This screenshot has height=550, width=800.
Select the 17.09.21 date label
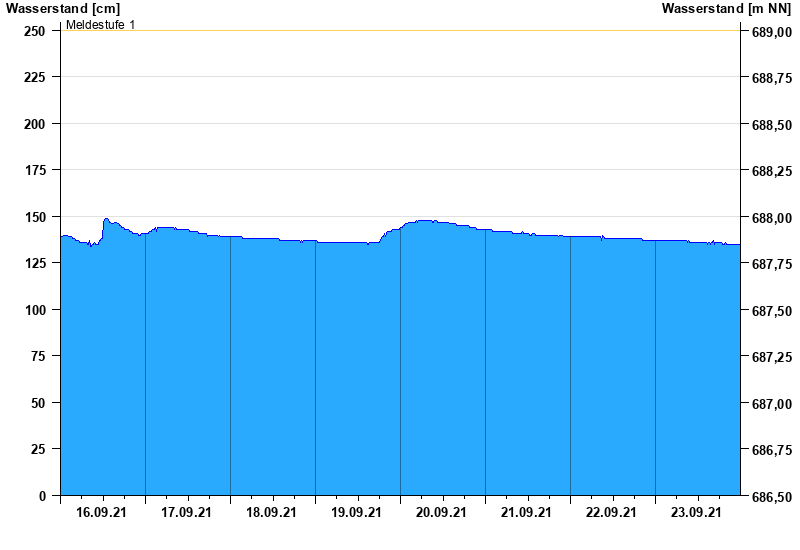click(x=187, y=513)
